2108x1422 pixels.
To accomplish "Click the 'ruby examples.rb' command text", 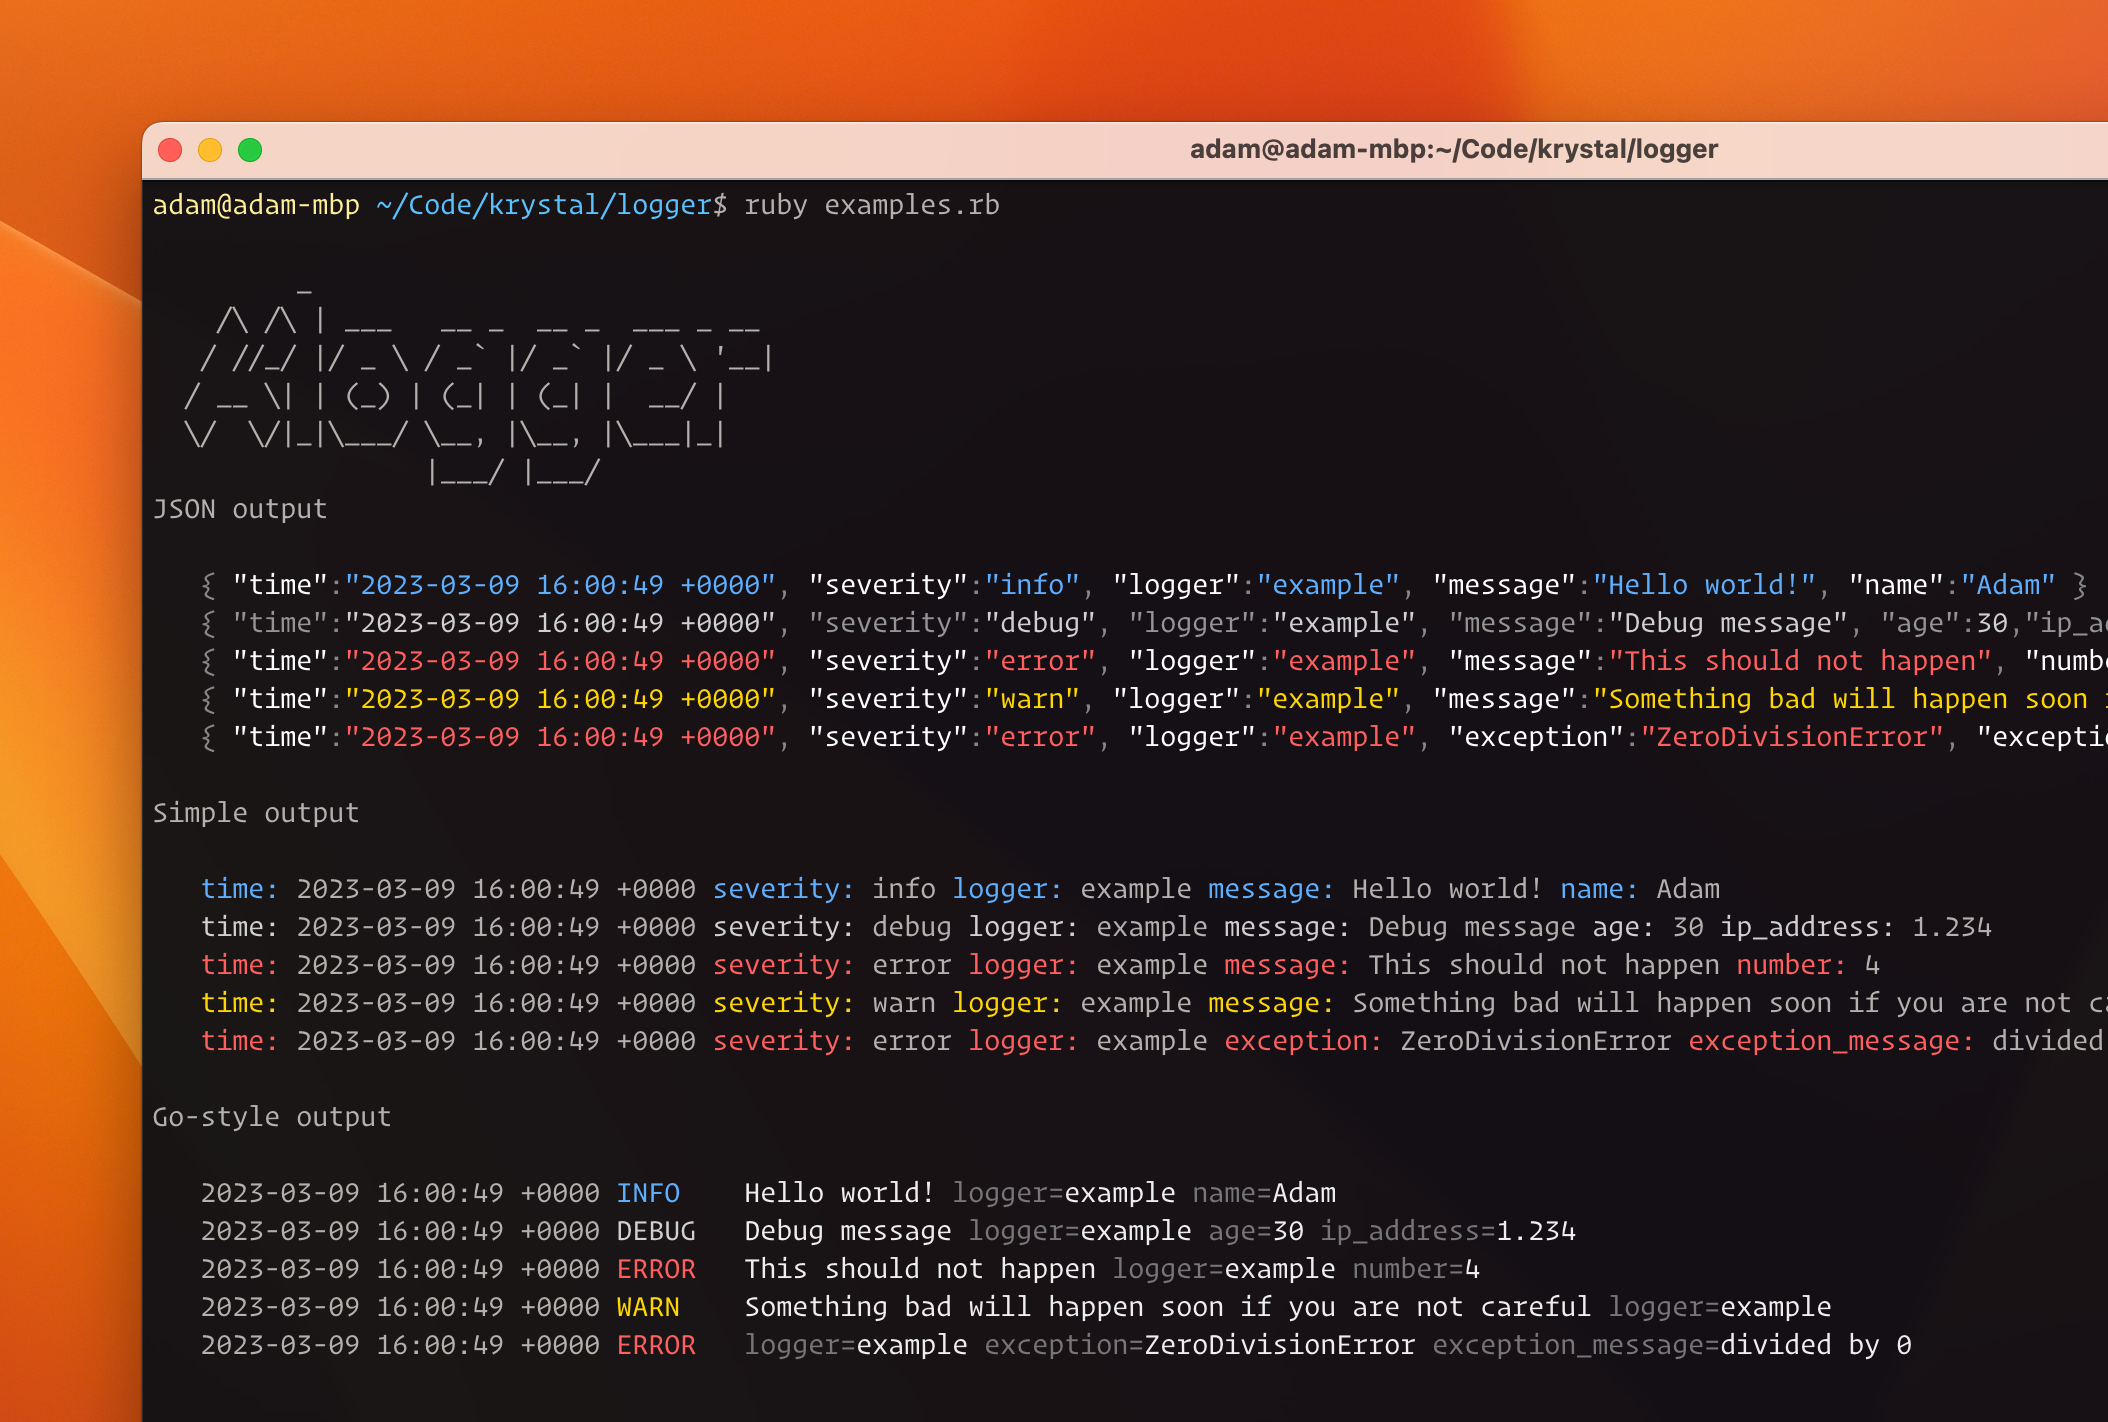I will pyautogui.click(x=871, y=205).
